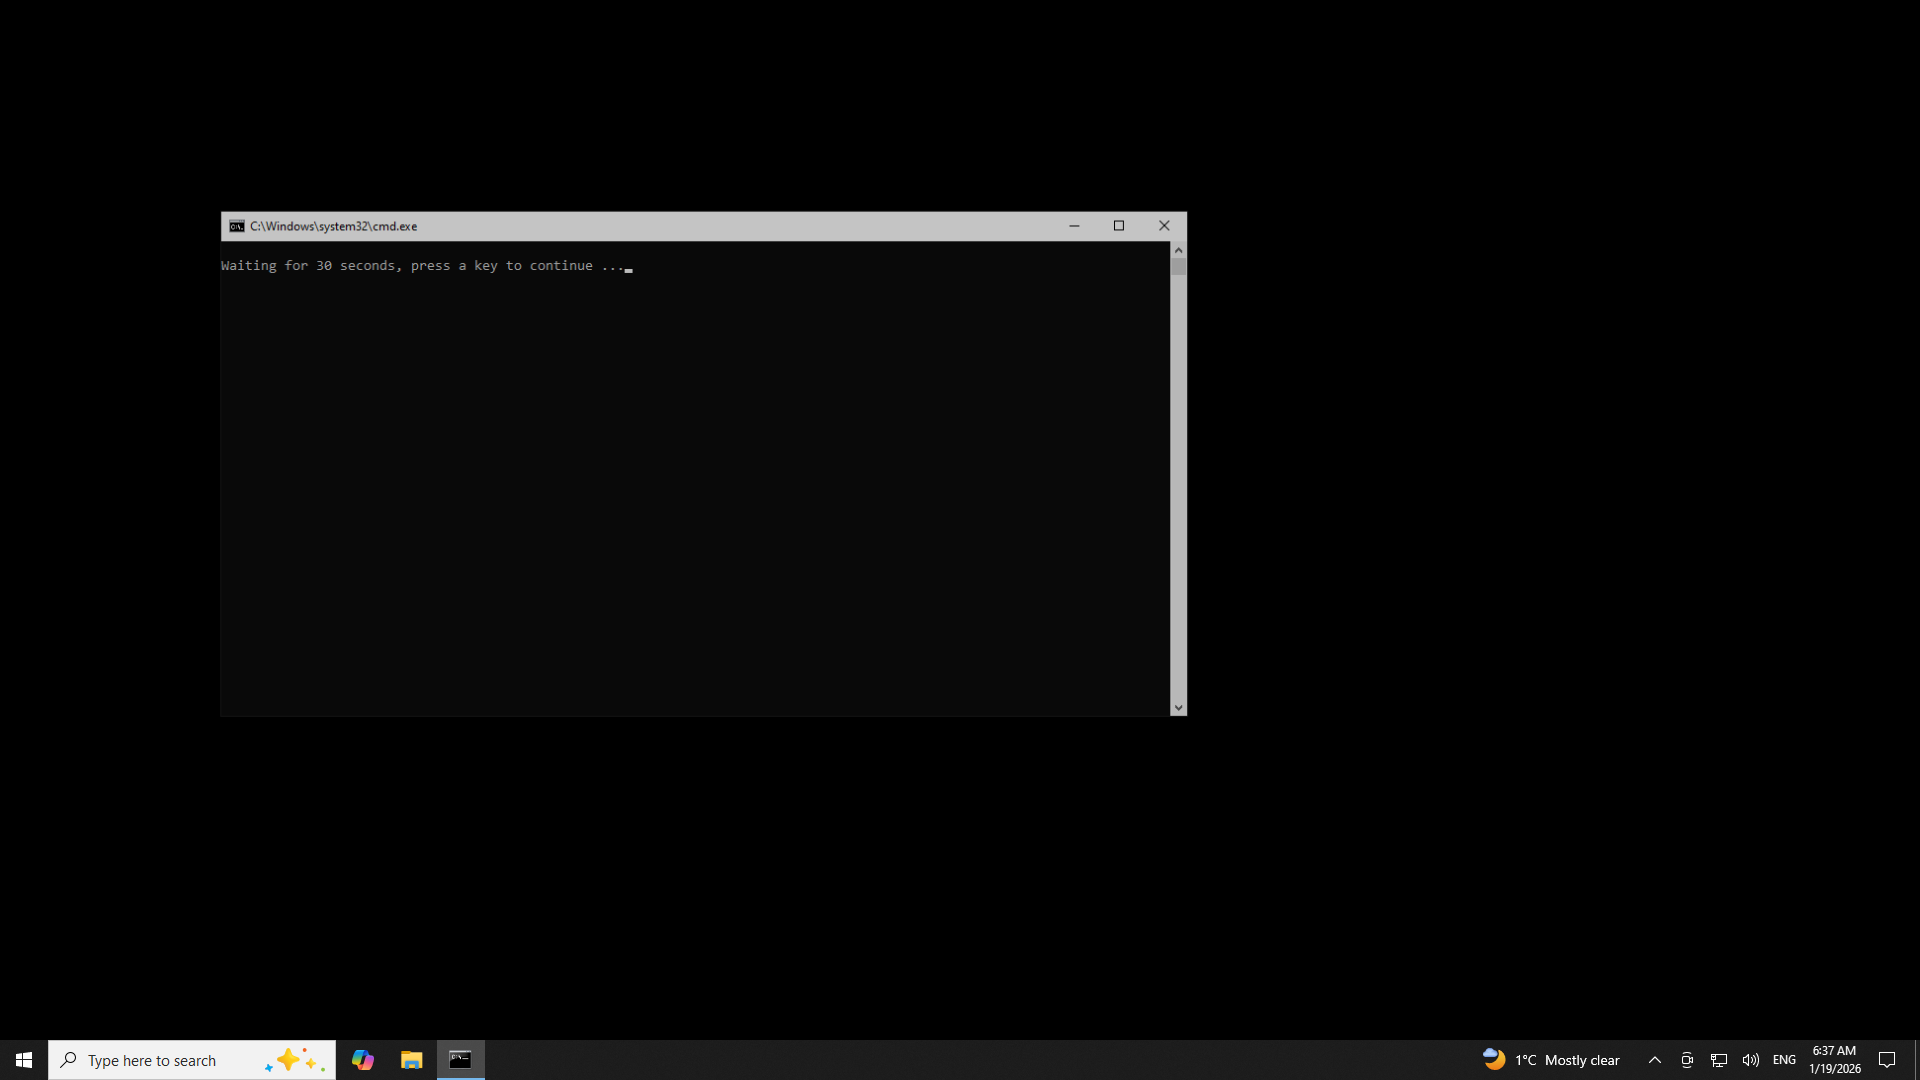Click the cmd scrollbar thumb
The width and height of the screenshot is (1920, 1080).
pos(1178,267)
